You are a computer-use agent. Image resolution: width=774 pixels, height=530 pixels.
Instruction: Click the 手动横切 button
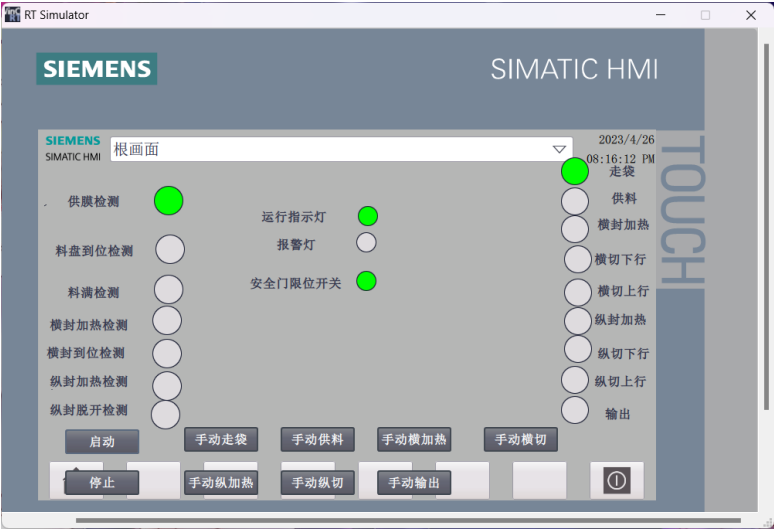click(521, 439)
